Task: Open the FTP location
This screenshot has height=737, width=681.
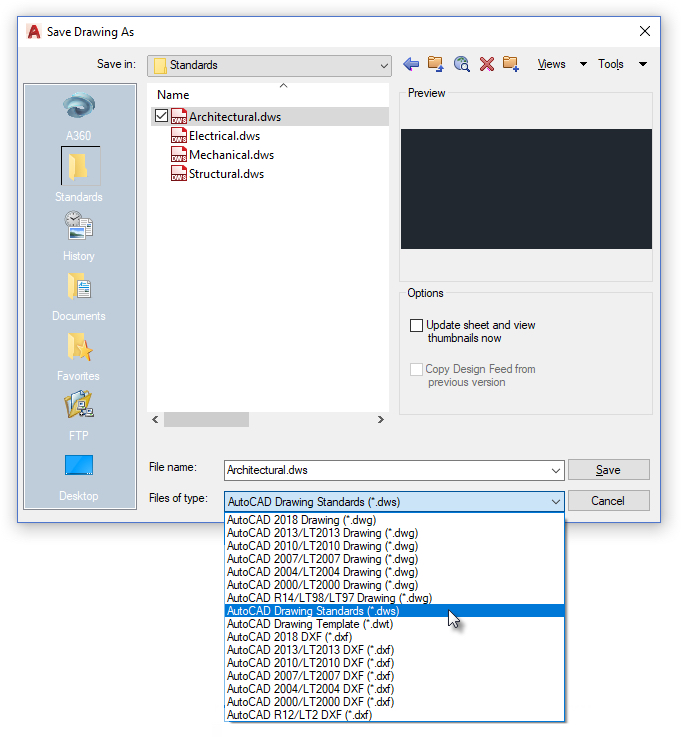Action: tap(78, 416)
